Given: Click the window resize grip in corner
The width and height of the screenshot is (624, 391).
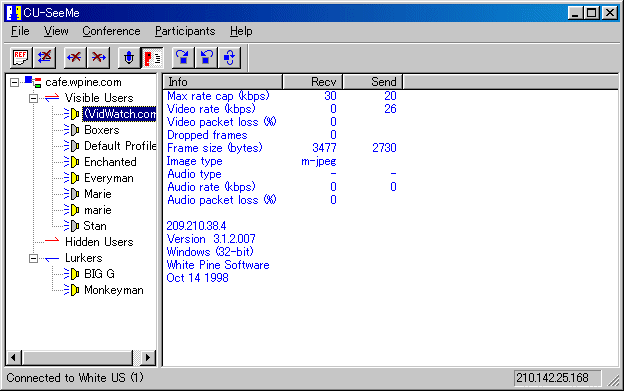Looking at the screenshot, I should click(613, 380).
